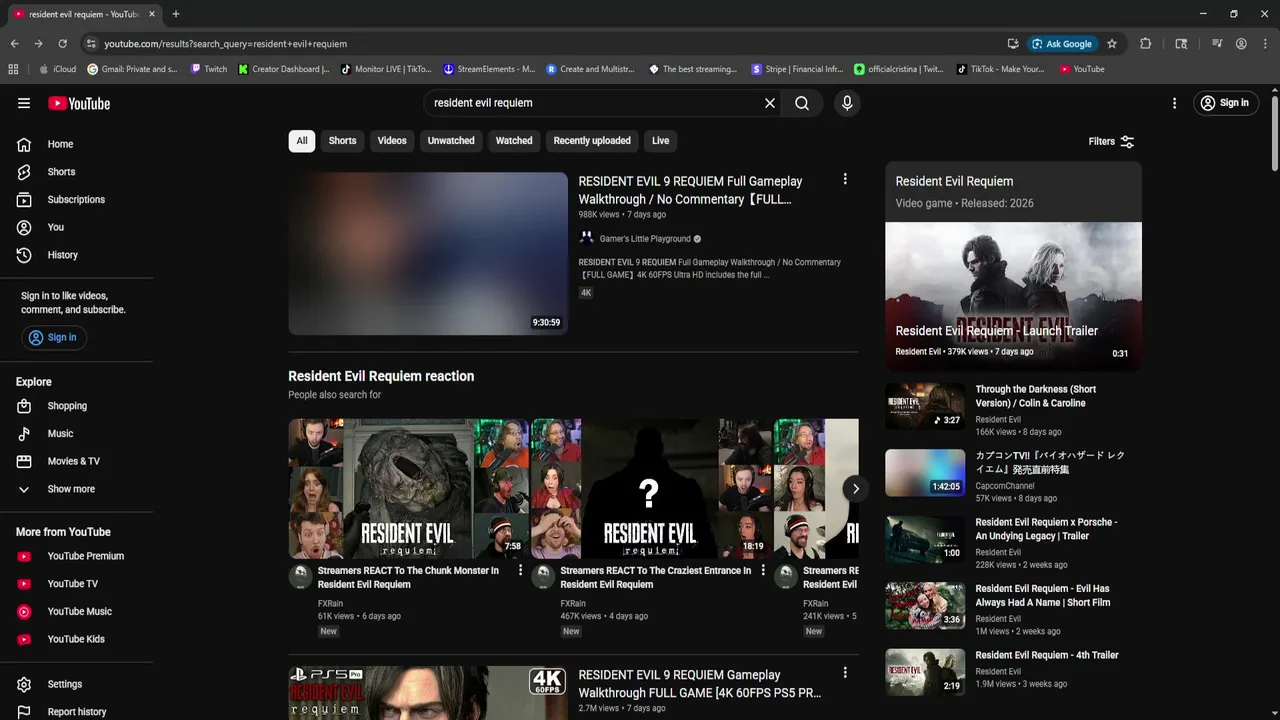Open Through the Darkness Colin & Caroline

click(1036, 396)
